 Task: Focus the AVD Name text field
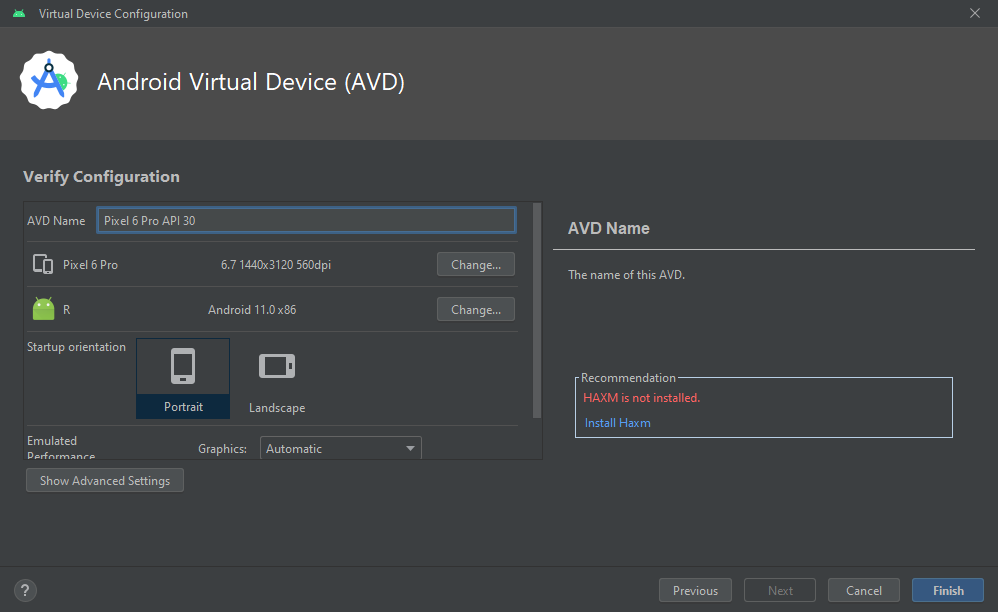[306, 220]
